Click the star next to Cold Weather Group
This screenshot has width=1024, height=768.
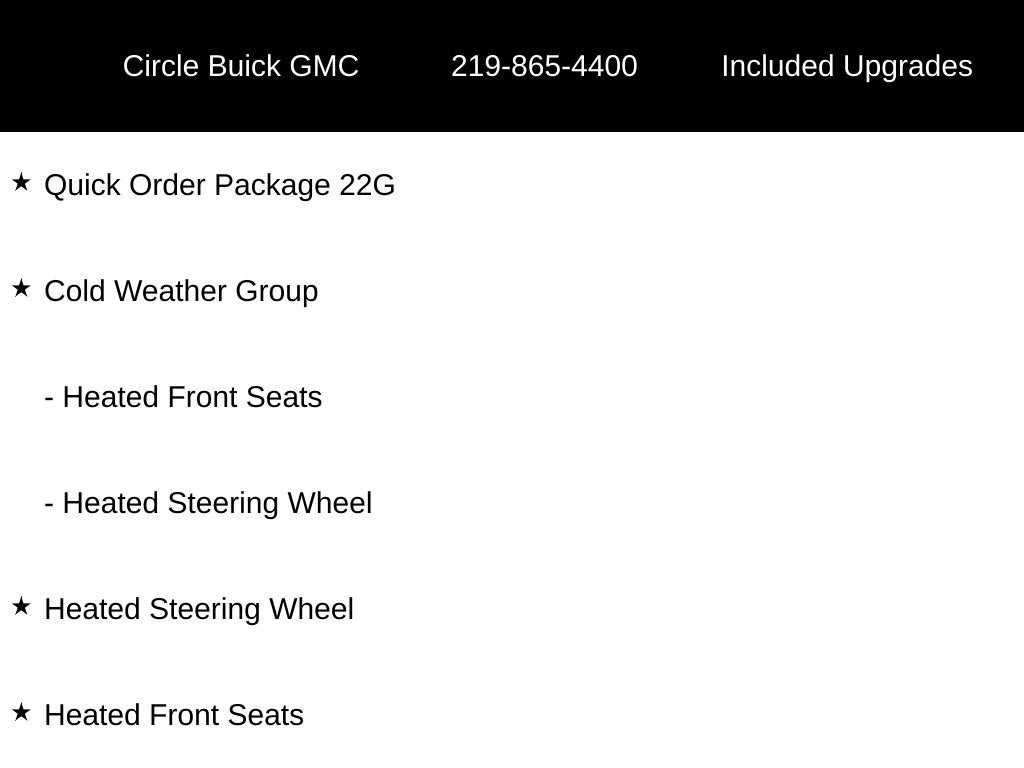[x=22, y=288]
